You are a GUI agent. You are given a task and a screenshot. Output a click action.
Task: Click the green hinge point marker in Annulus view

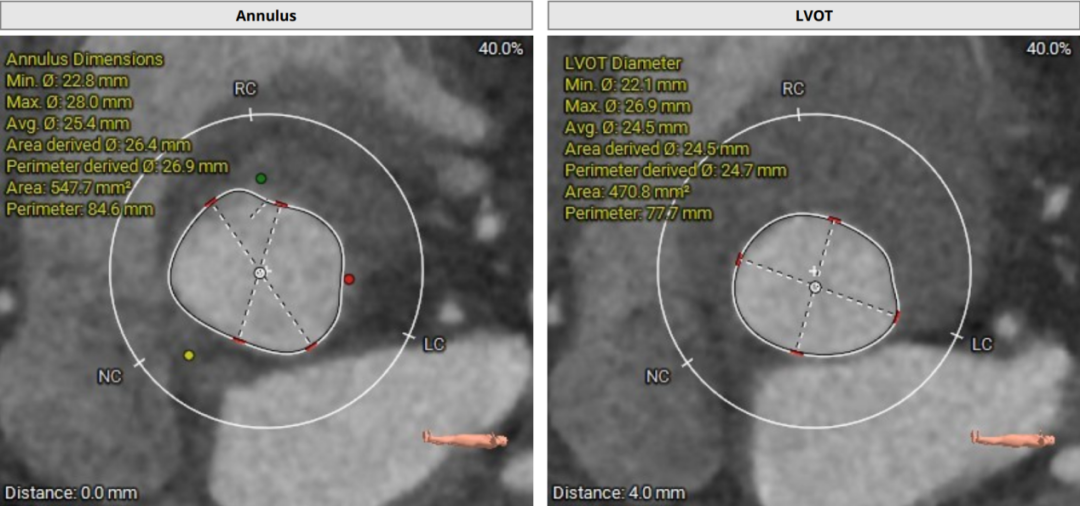coord(261,178)
